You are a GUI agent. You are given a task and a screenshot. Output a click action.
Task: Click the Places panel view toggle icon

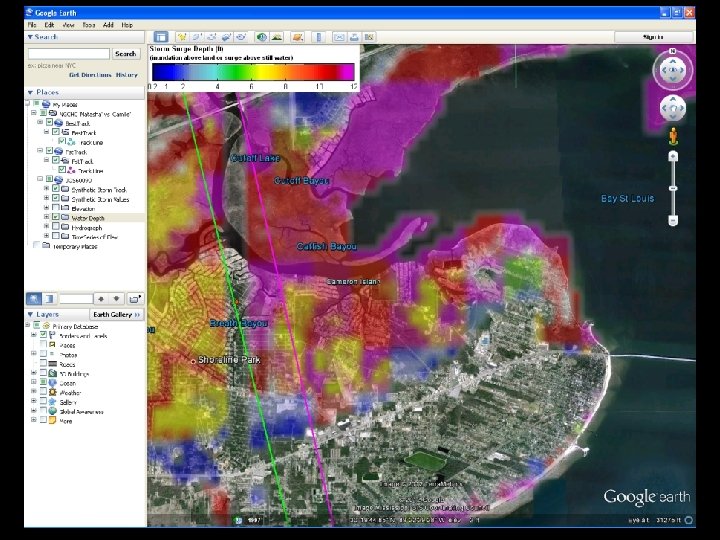49,299
